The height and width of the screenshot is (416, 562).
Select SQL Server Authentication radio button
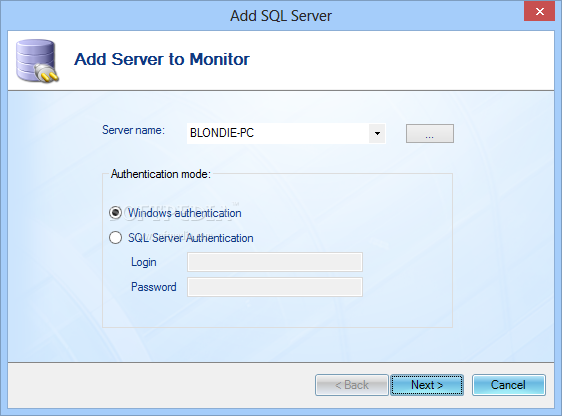(x=115, y=238)
